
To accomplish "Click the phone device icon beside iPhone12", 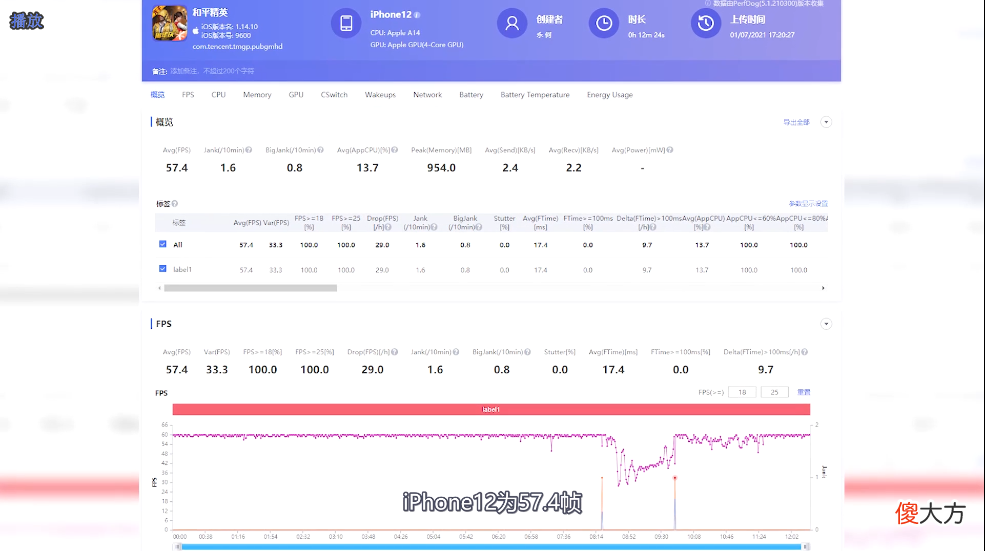I will [346, 23].
